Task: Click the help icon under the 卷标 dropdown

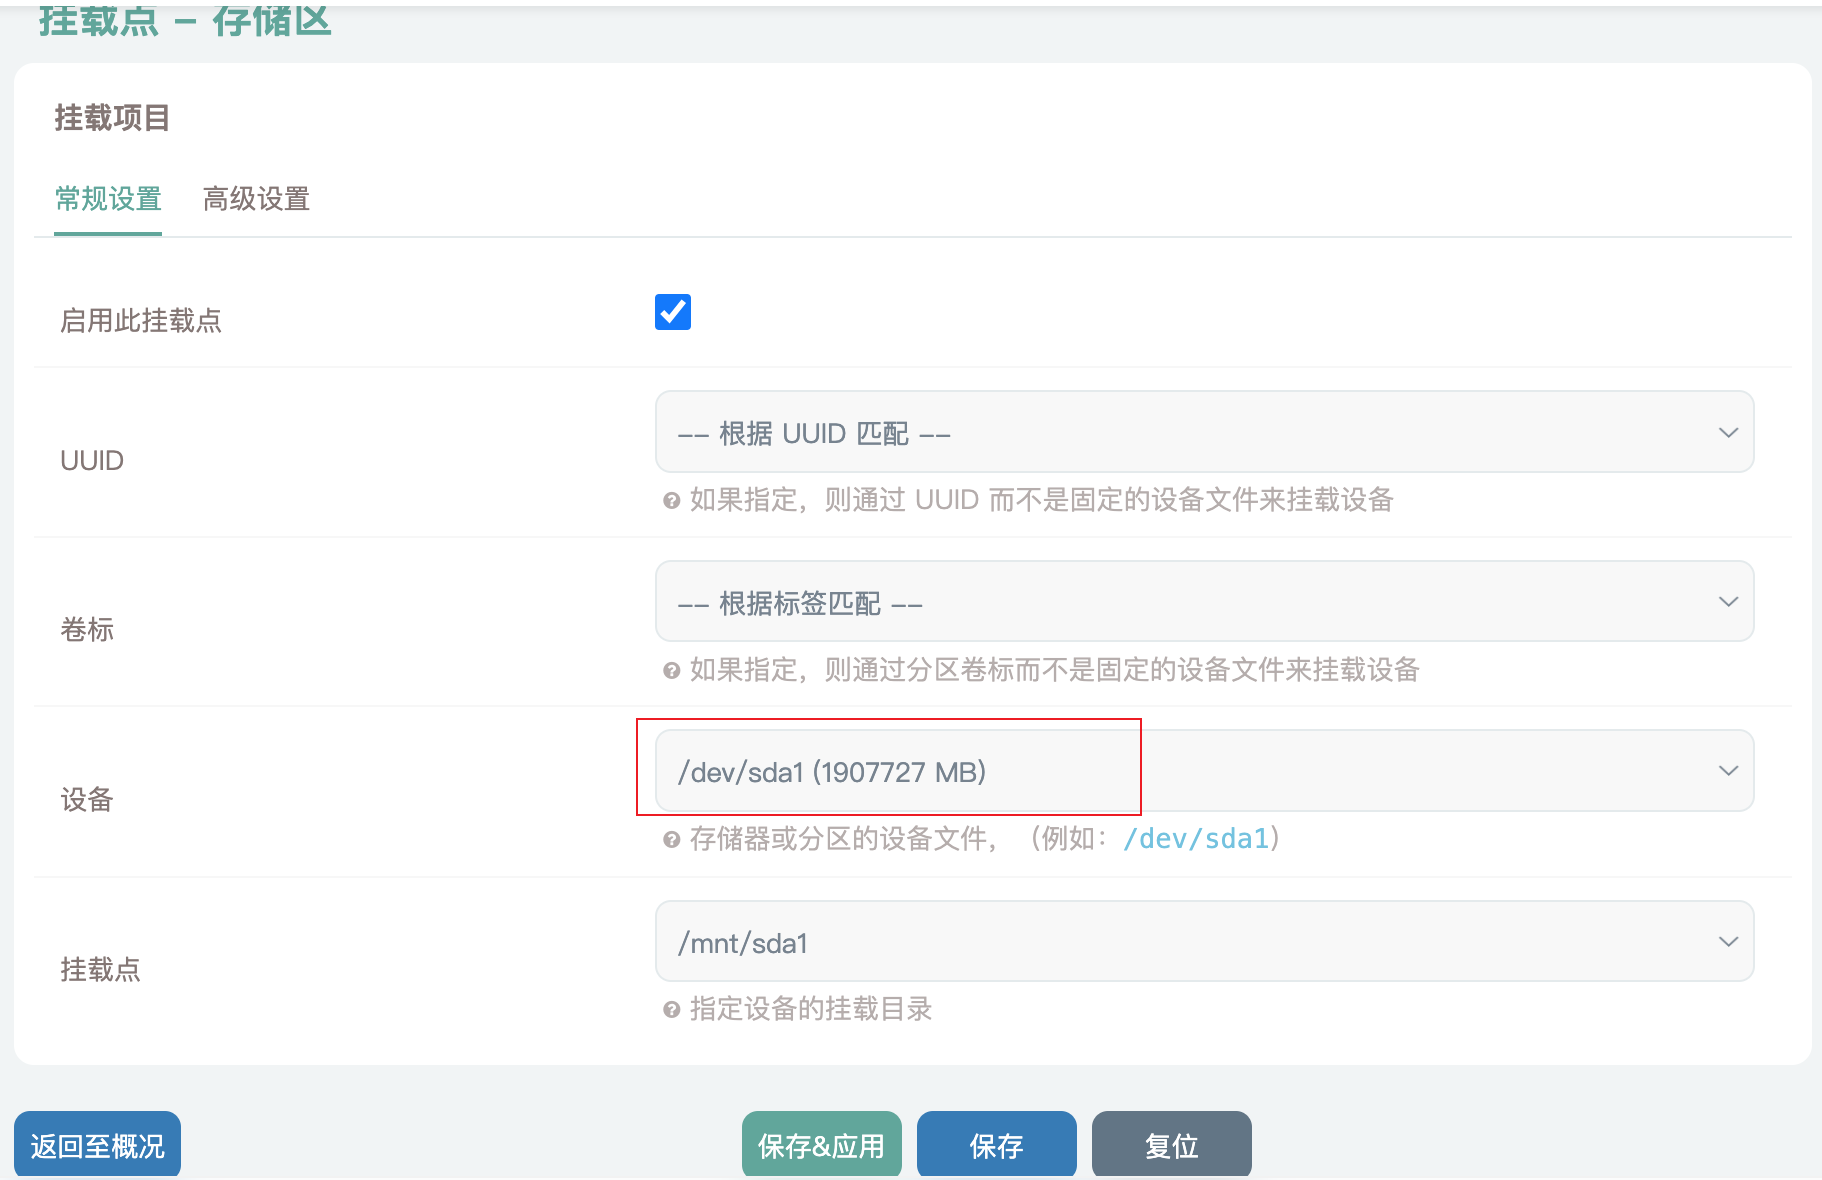Action: coord(671,670)
